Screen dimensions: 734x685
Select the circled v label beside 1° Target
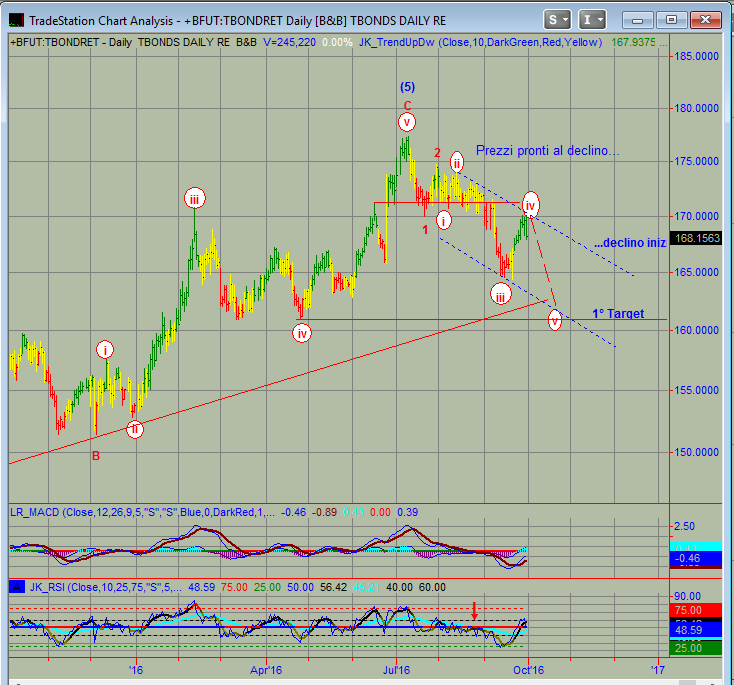click(x=554, y=321)
